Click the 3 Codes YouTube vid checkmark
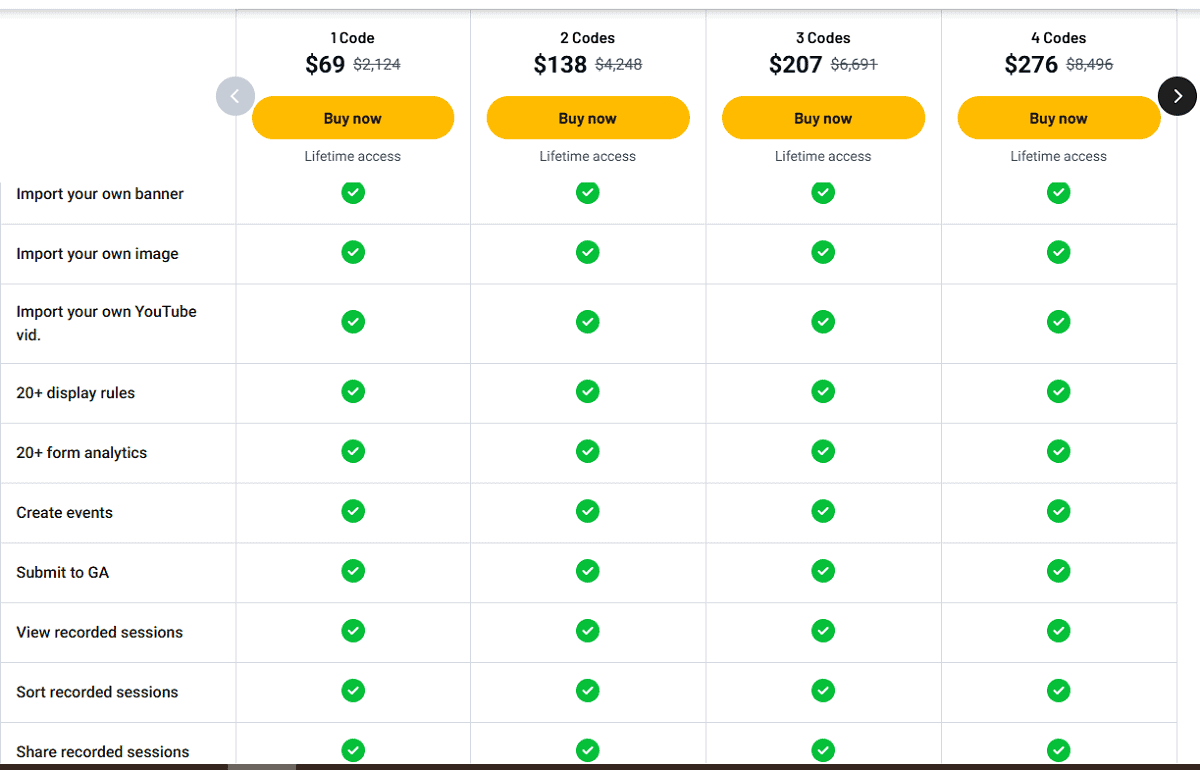This screenshot has height=770, width=1200. coord(823,321)
